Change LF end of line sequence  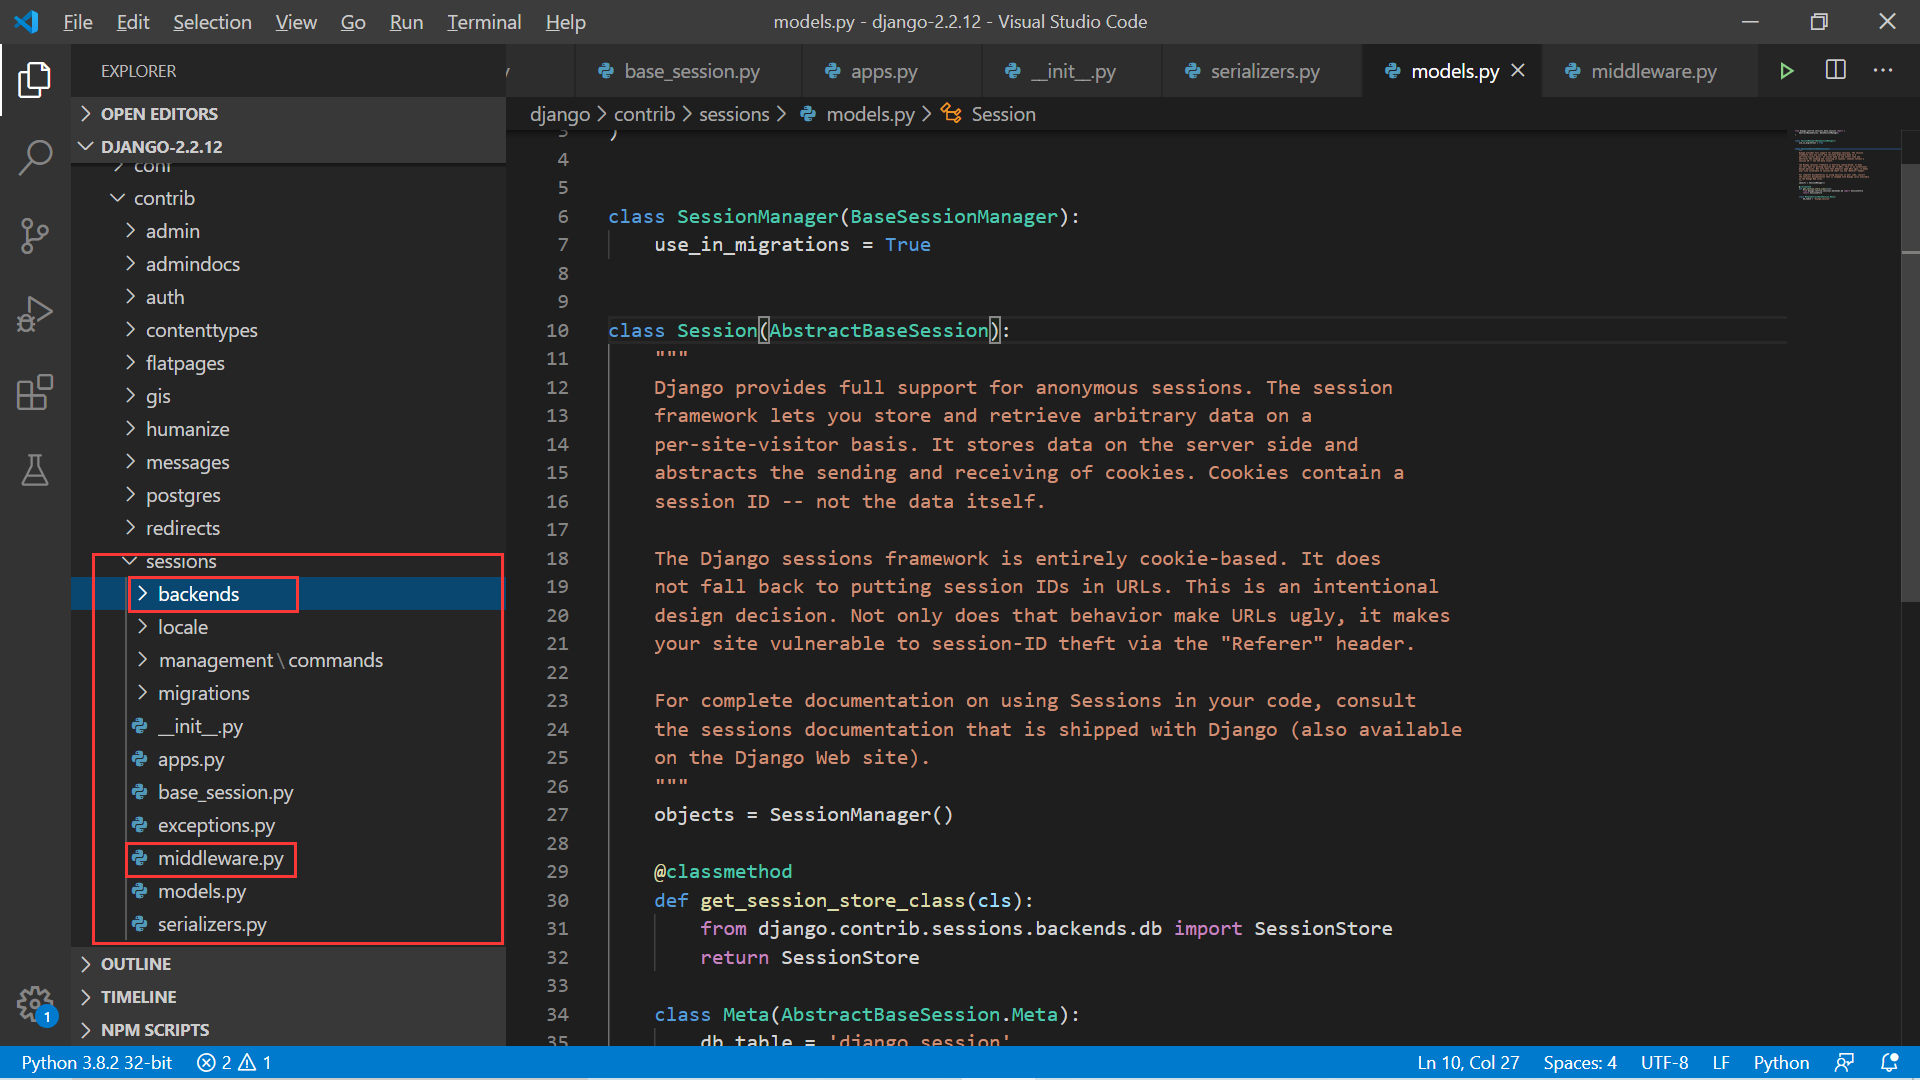1721,1062
